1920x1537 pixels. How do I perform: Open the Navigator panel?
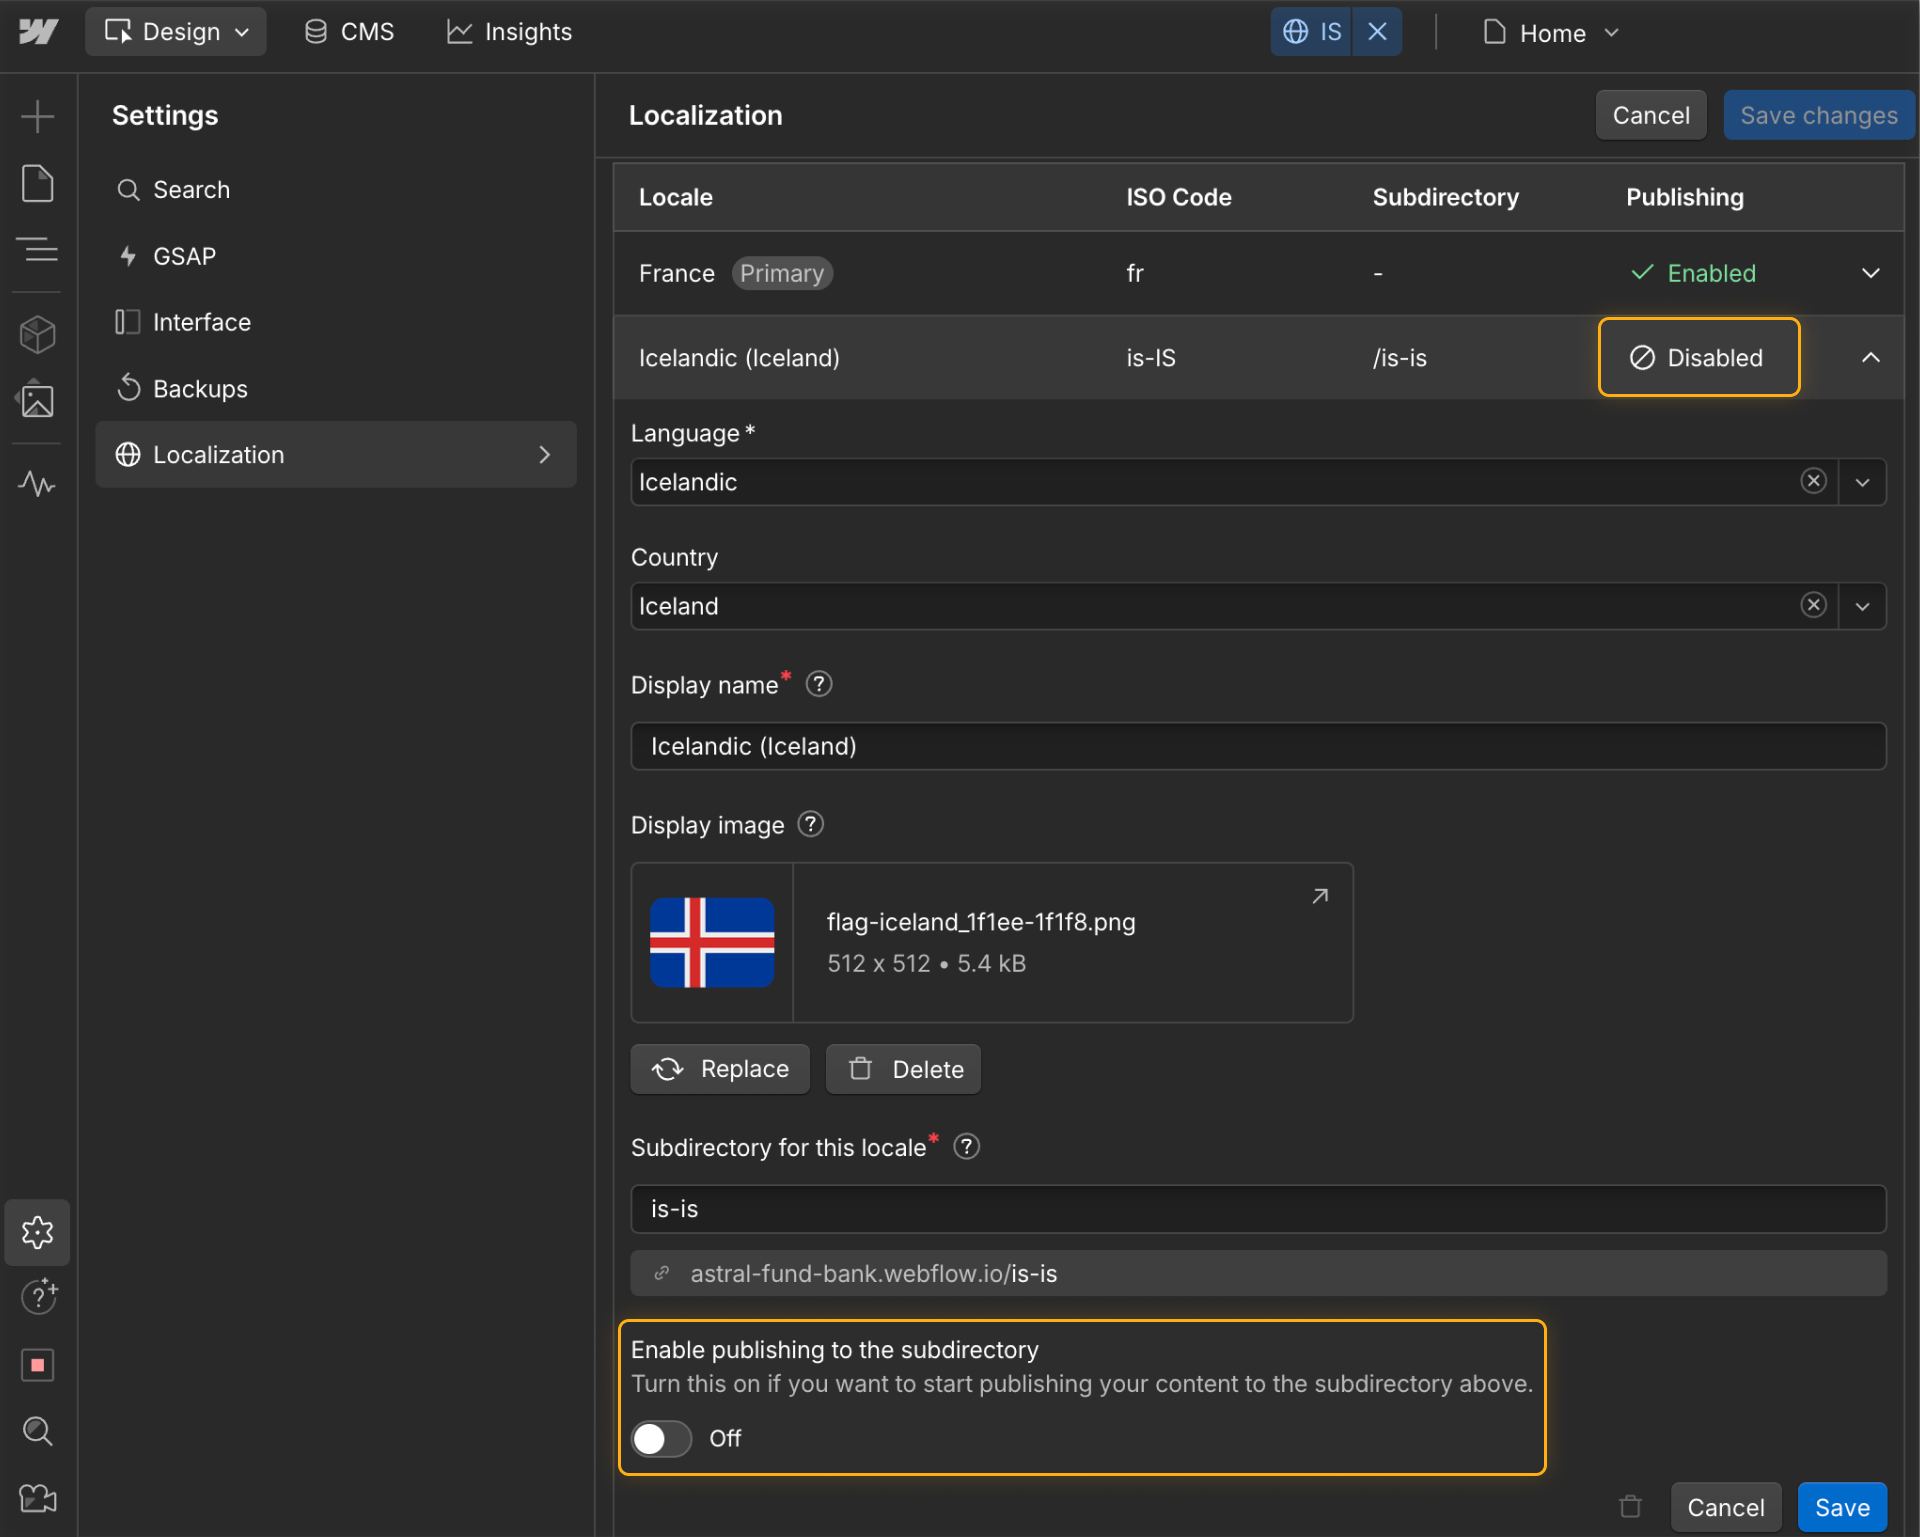pyautogui.click(x=37, y=250)
